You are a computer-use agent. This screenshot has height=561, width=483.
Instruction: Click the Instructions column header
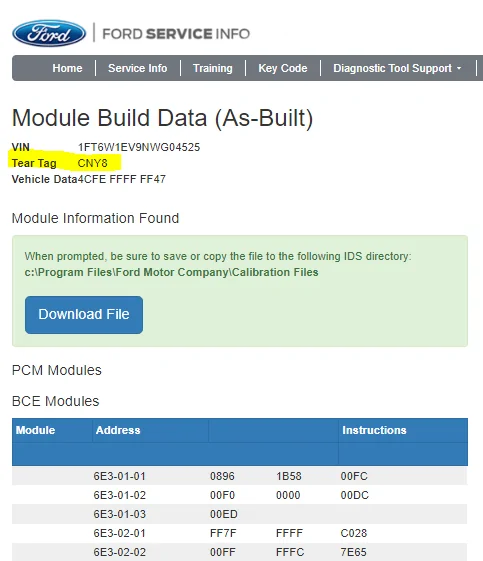(x=374, y=430)
